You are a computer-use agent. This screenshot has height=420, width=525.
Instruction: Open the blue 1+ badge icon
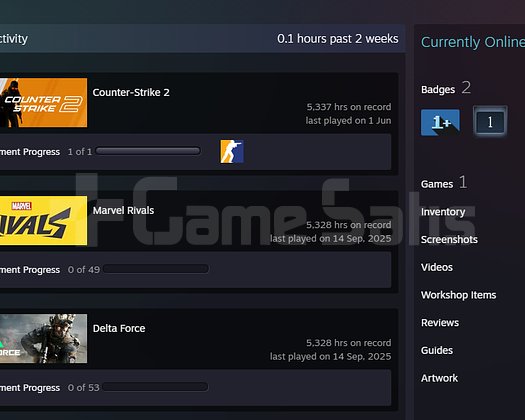point(440,122)
